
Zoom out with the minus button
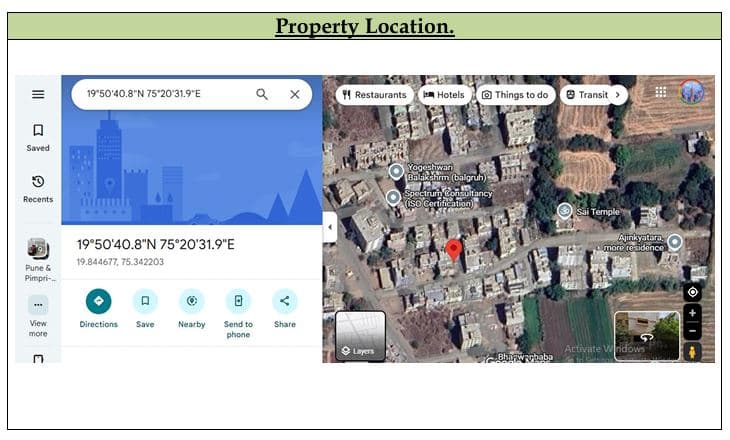692,331
